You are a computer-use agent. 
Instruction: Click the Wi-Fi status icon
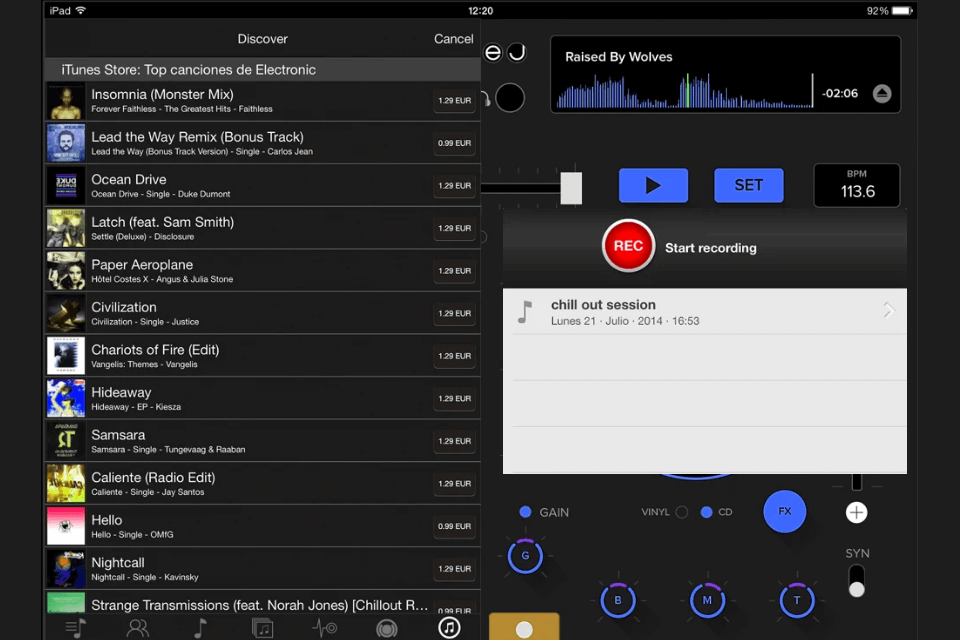[x=81, y=10]
